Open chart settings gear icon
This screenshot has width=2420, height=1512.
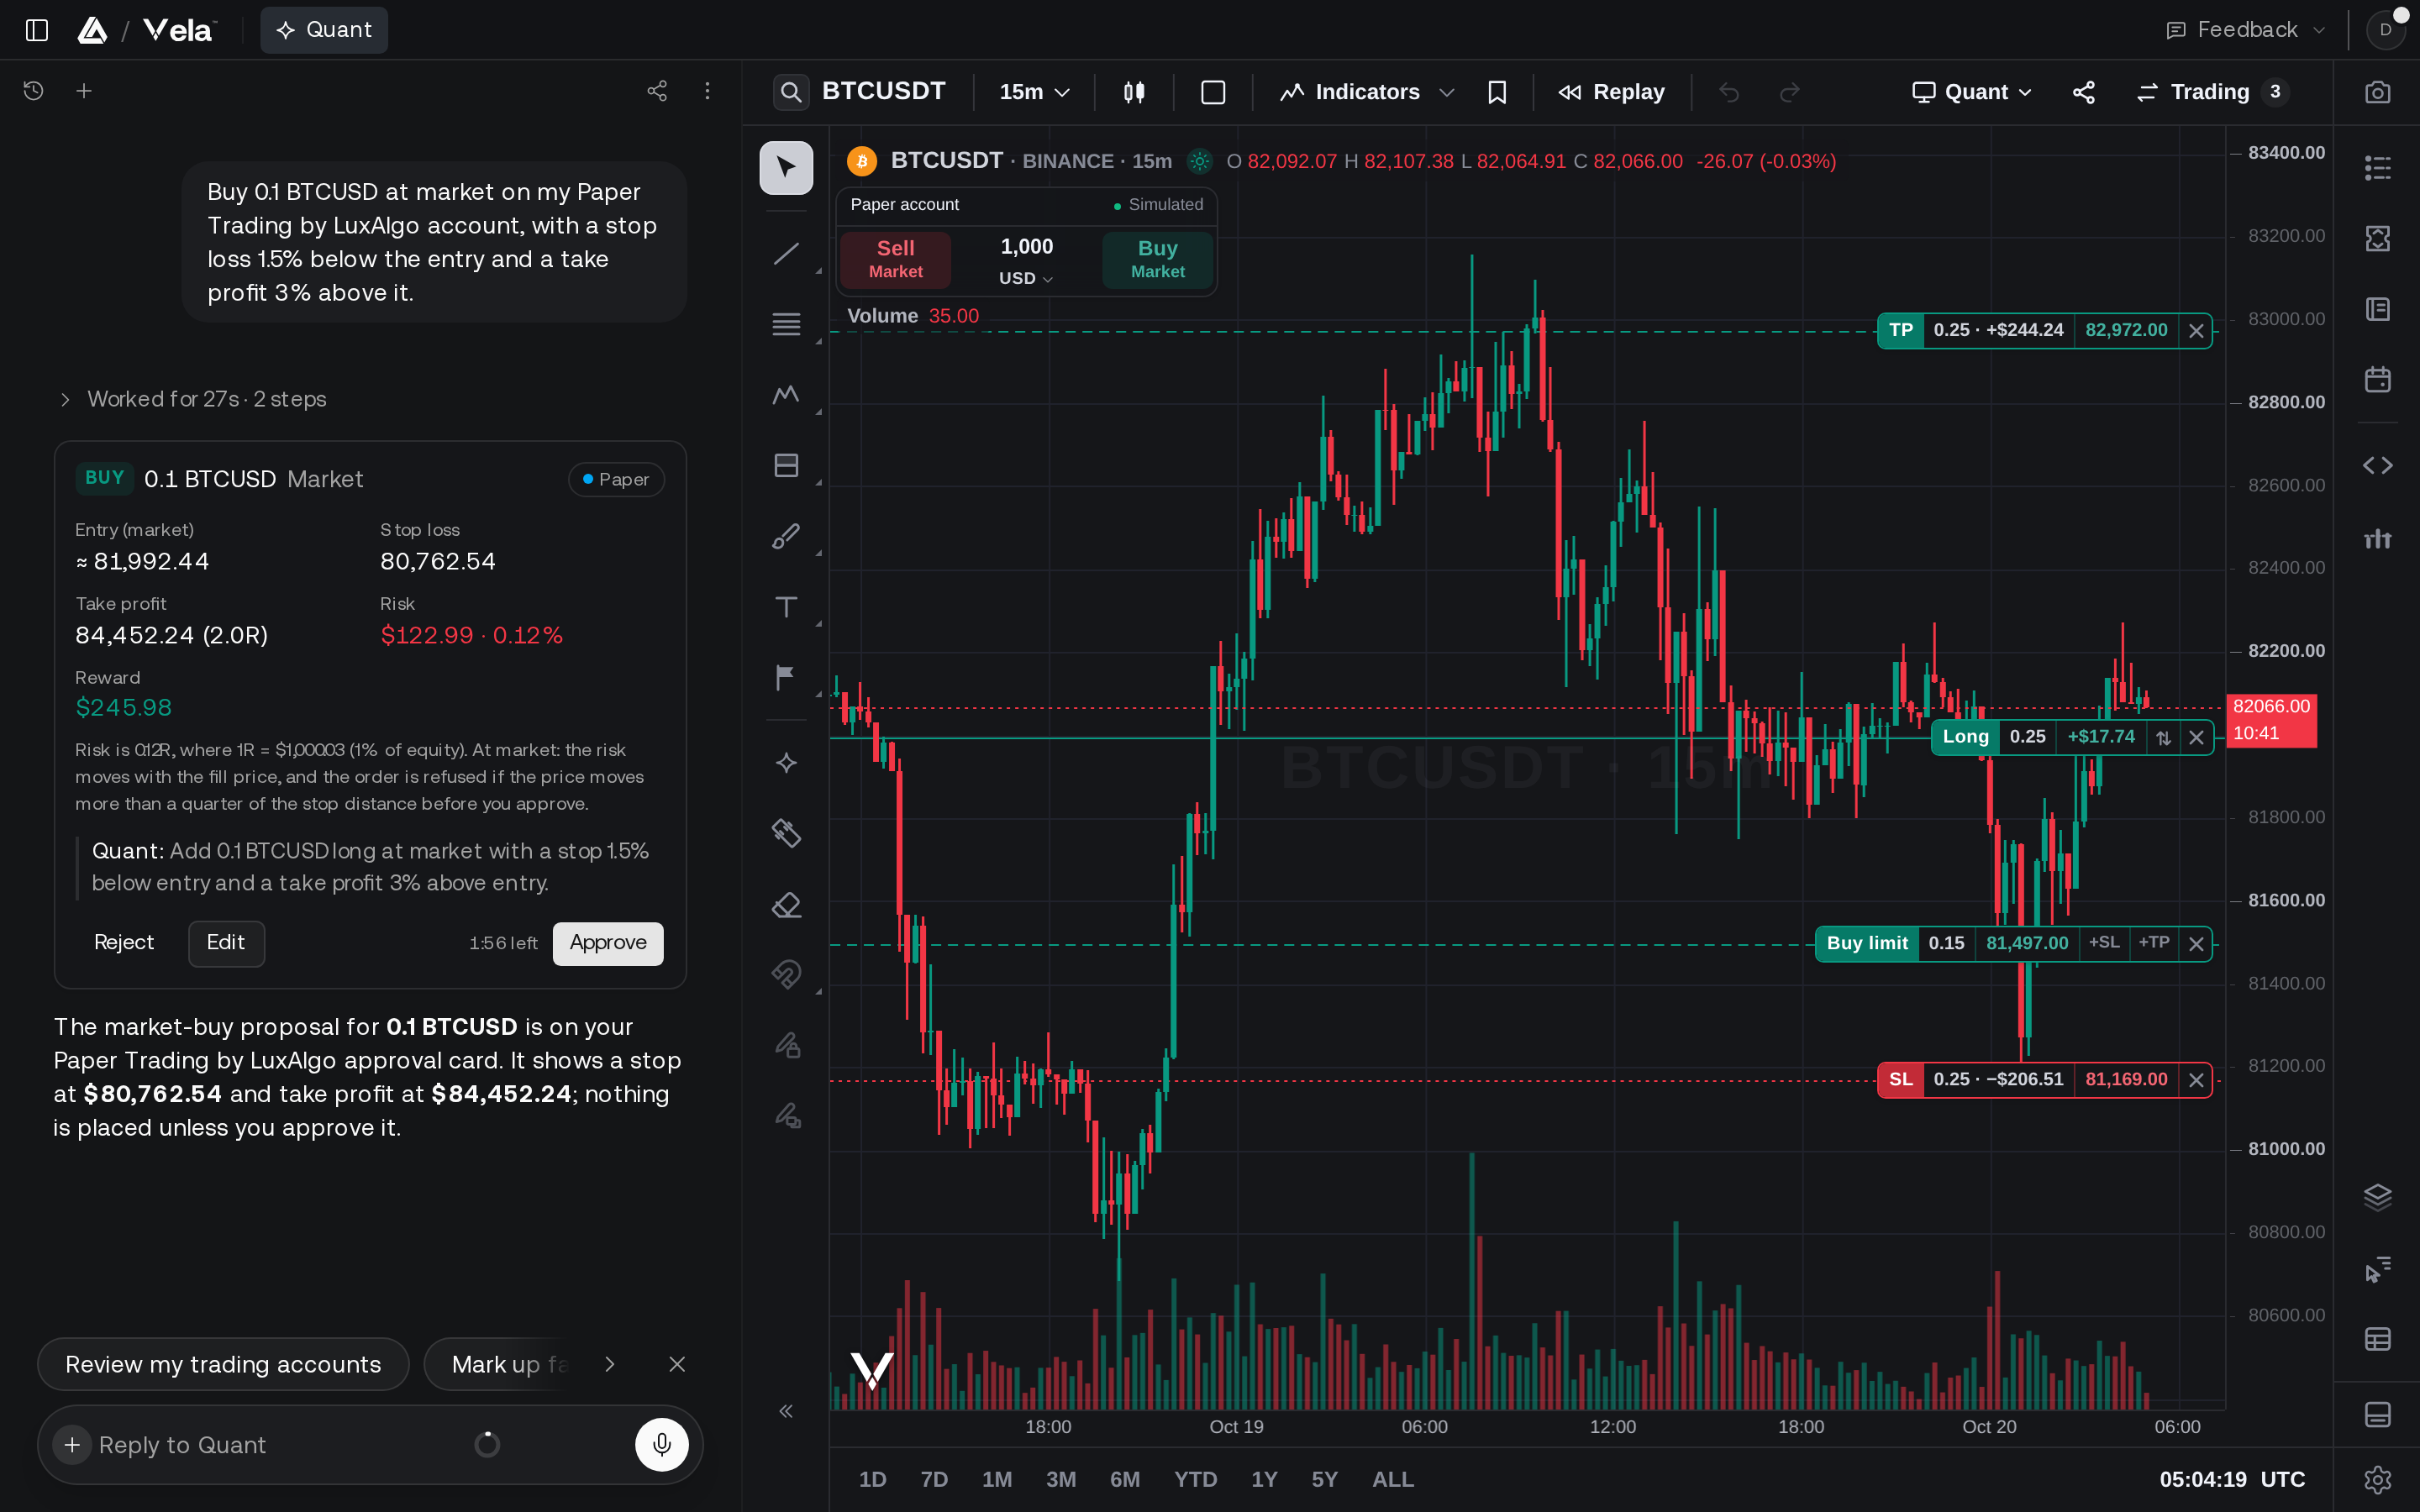(2377, 1479)
